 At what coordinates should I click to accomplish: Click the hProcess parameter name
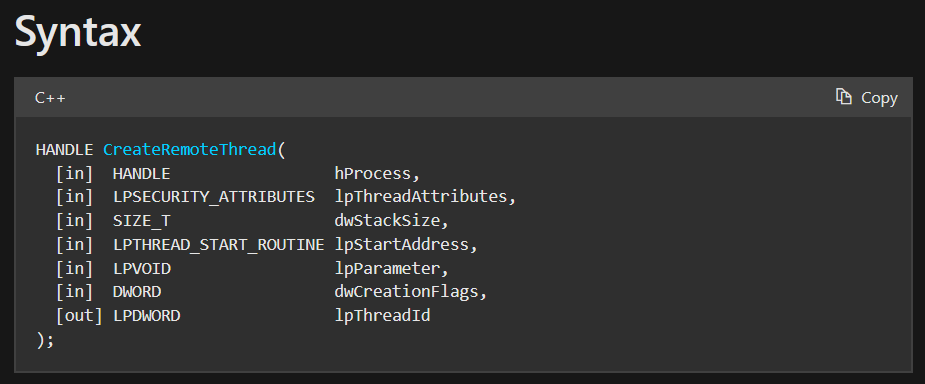[x=372, y=173]
